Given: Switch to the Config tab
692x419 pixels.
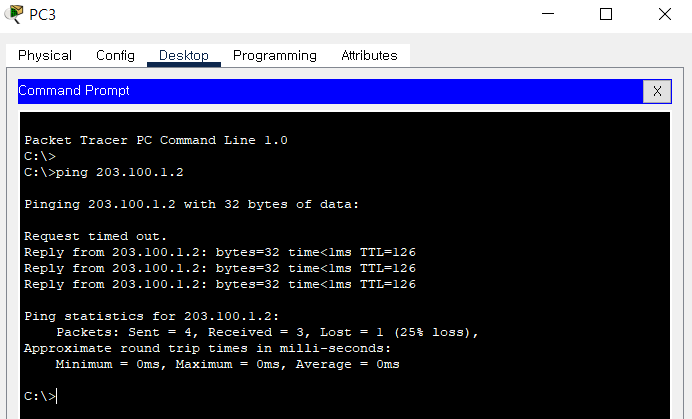Looking at the screenshot, I should tap(115, 56).
